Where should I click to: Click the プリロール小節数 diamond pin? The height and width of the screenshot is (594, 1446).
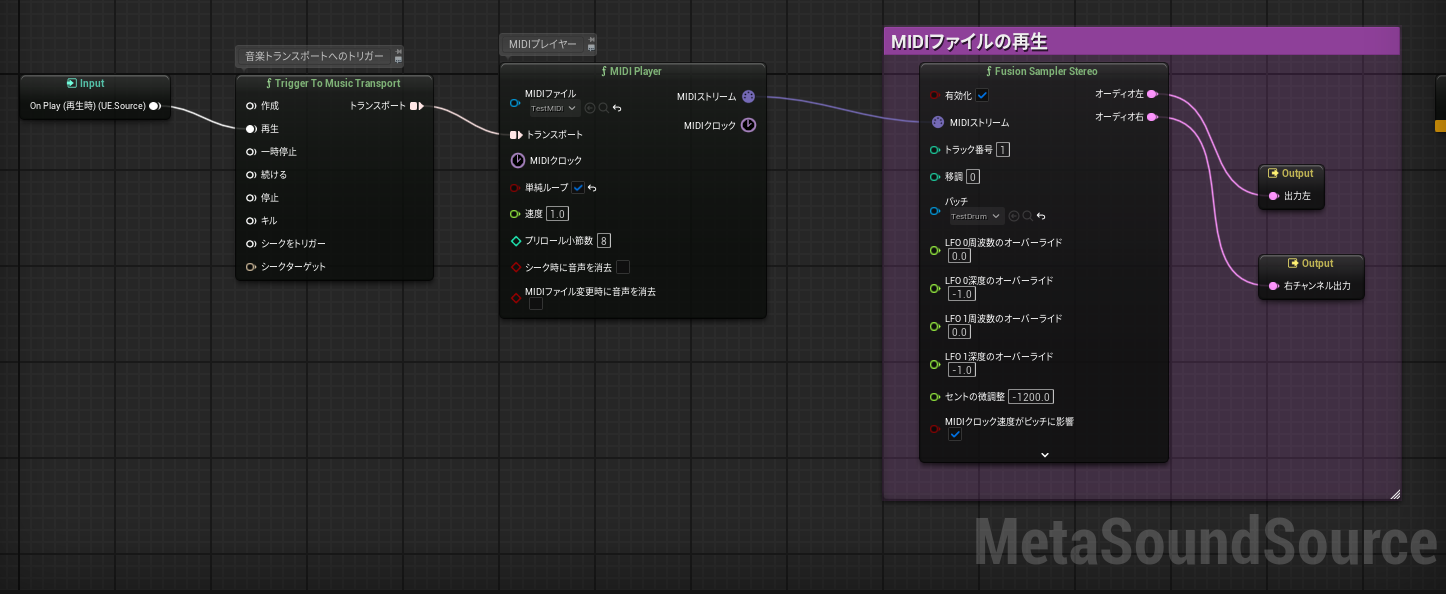tap(516, 241)
